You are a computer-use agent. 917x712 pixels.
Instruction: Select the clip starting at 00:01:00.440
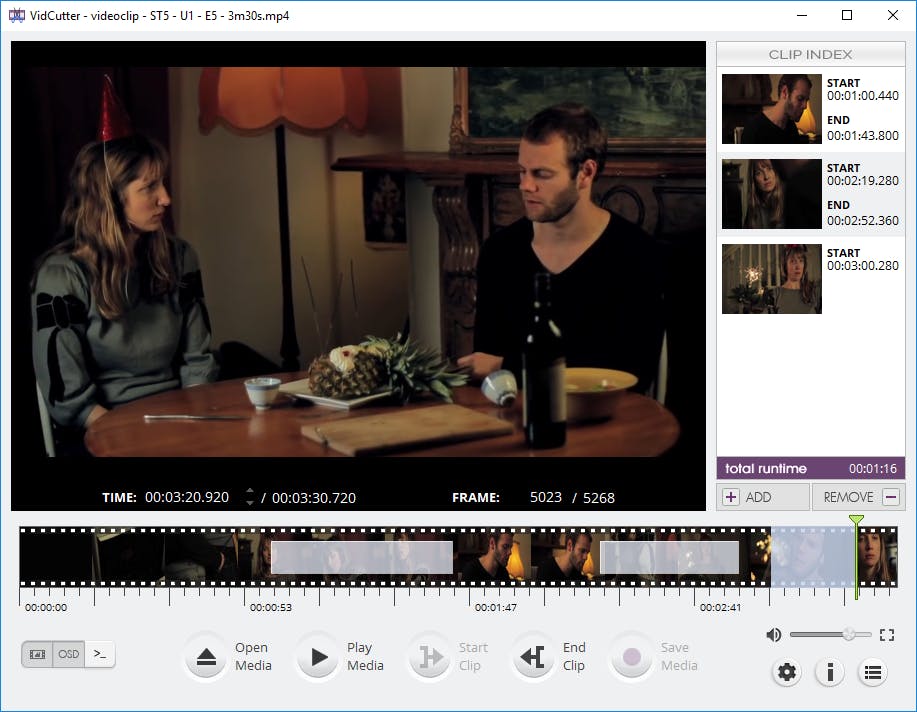pos(811,109)
